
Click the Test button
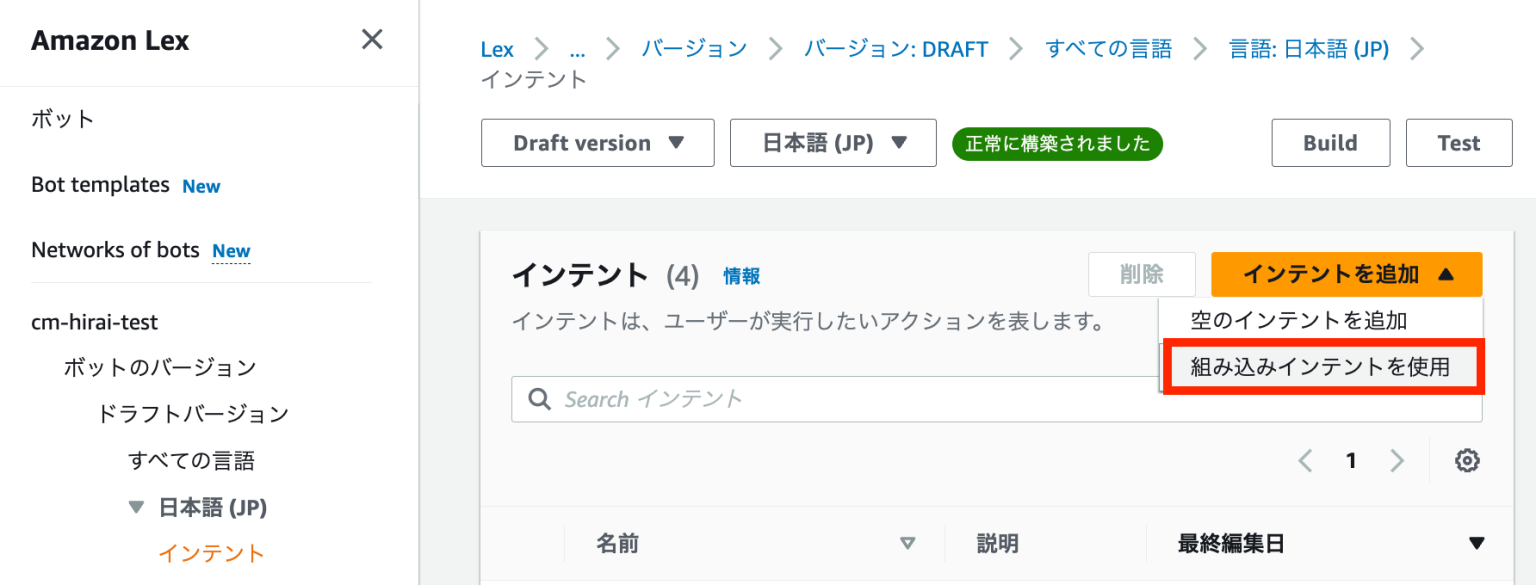click(x=1458, y=142)
